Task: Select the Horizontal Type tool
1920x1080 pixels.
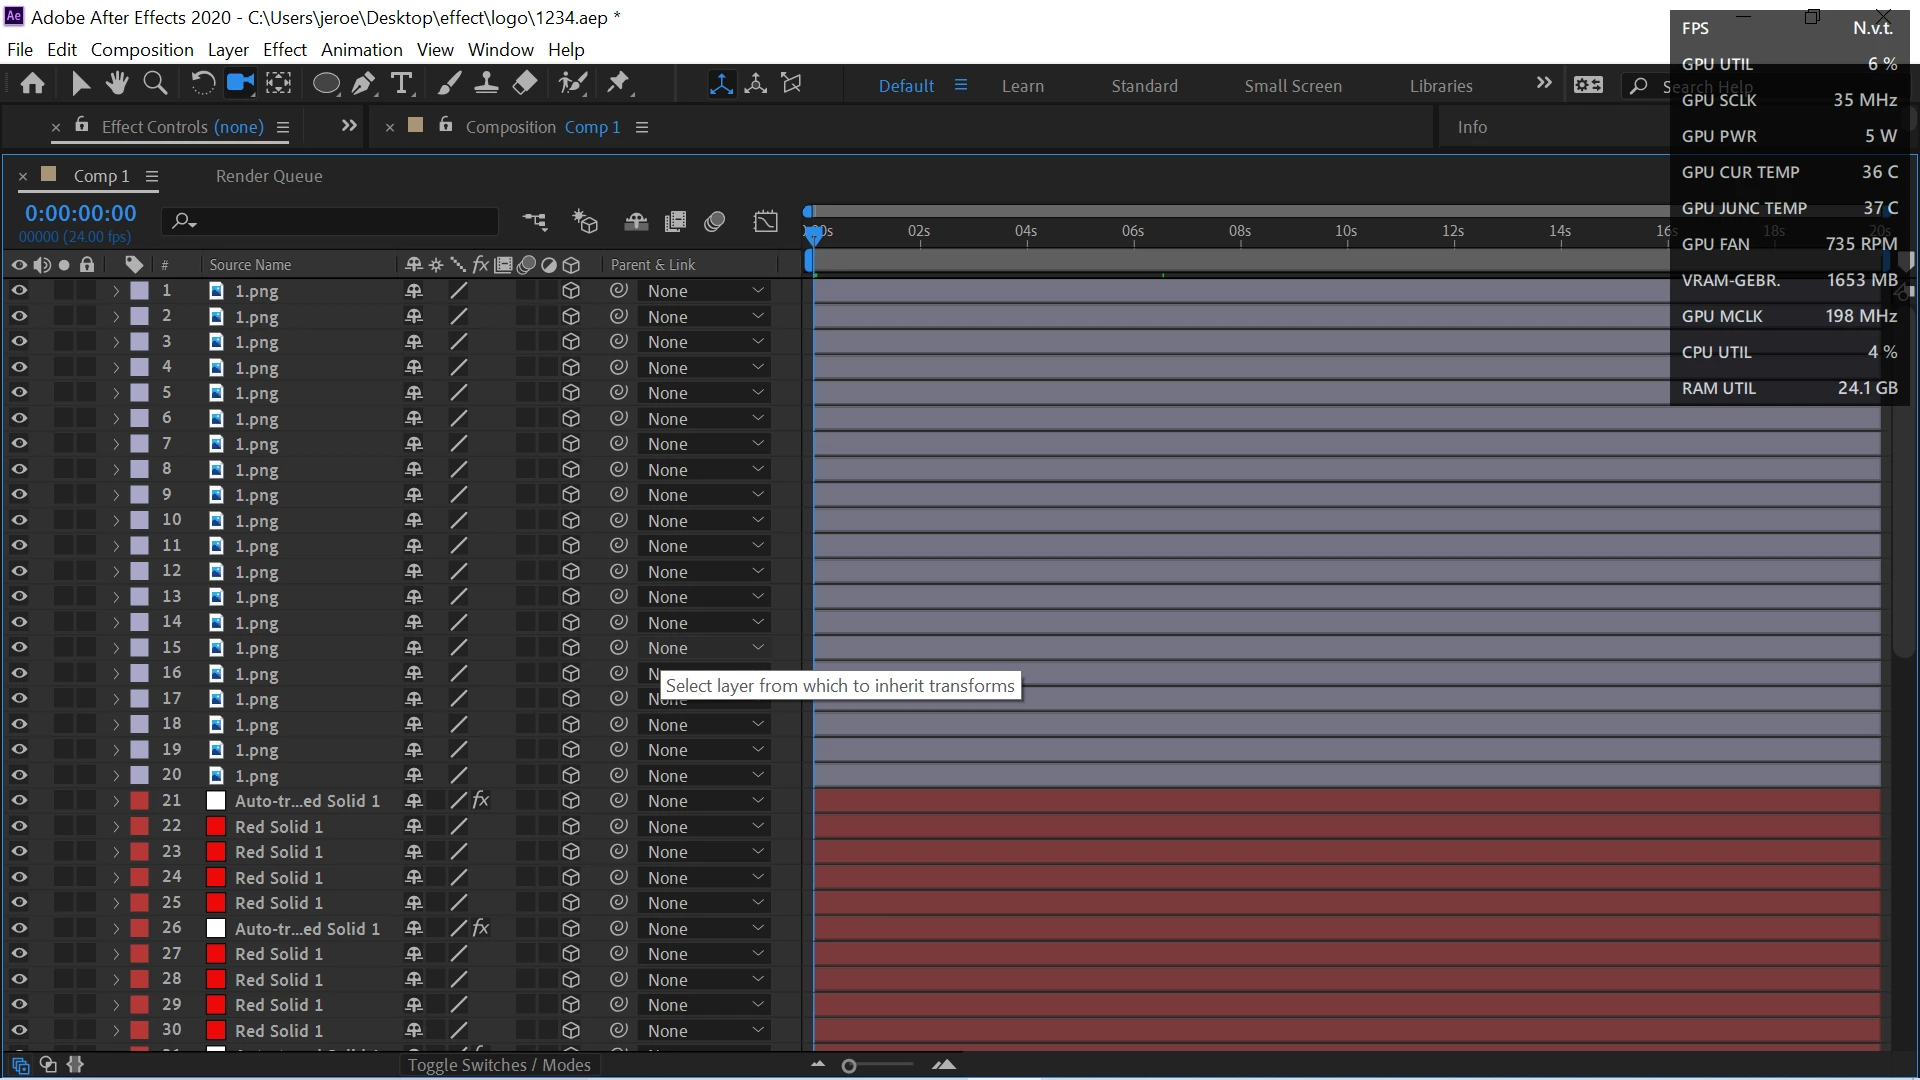Action: click(402, 83)
